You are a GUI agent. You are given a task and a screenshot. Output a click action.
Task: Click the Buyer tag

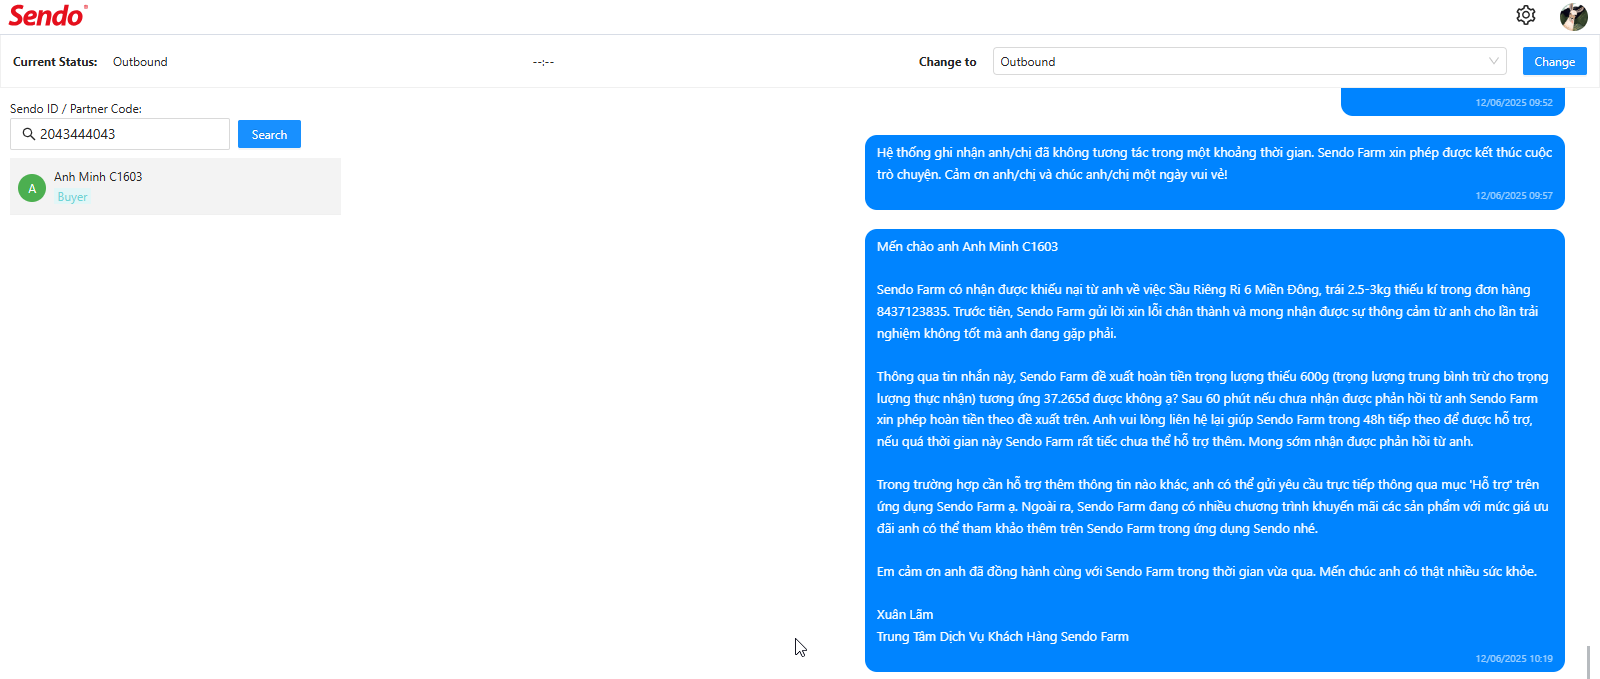tap(72, 197)
